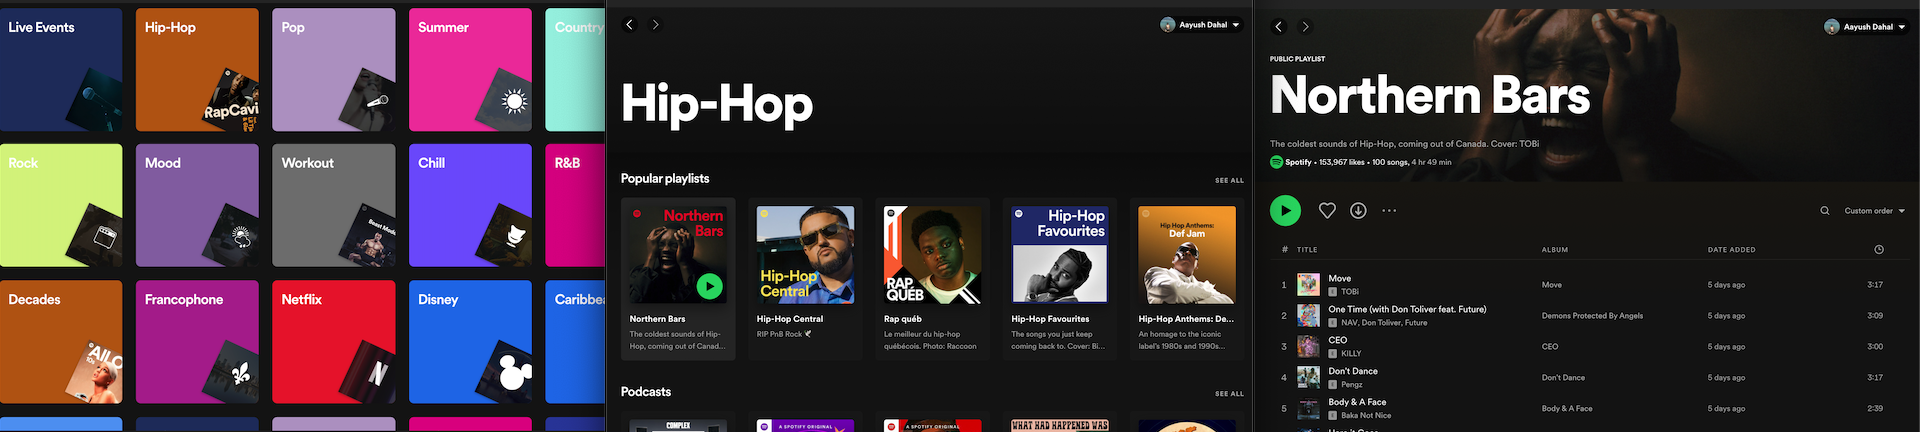Open album Move in album column
Image resolution: width=1920 pixels, height=432 pixels.
click(x=1552, y=285)
